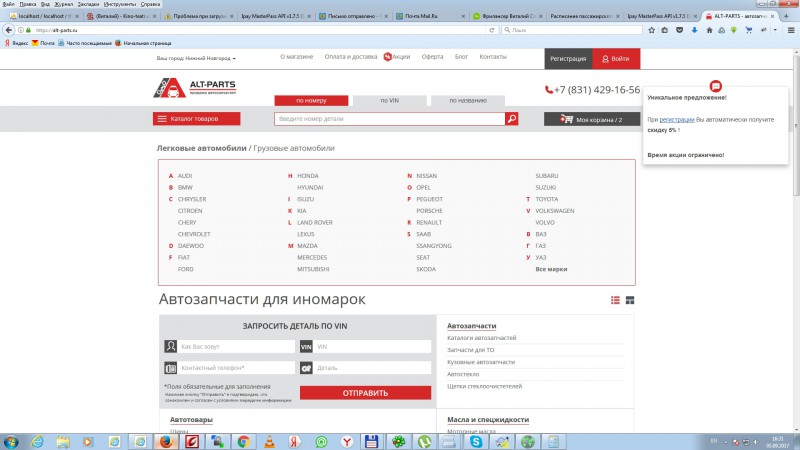Screen dimensions: 800x450
Task: Select the AUDI brand
Action: pos(185,176)
